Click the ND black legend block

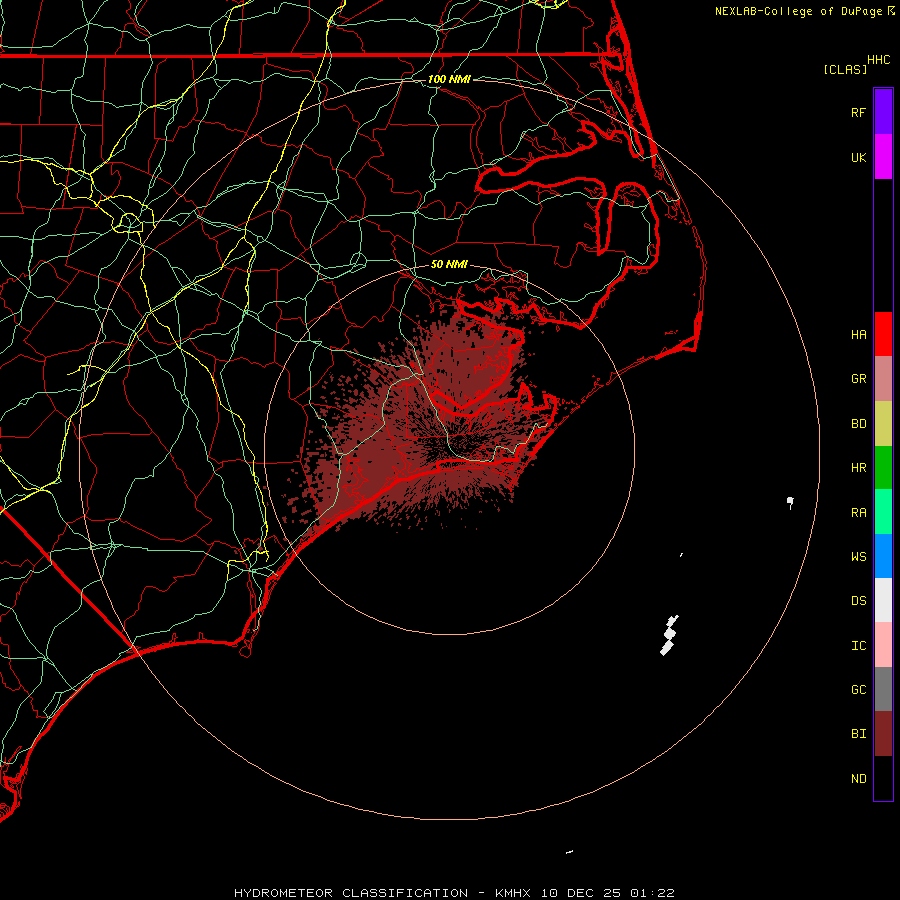pos(883,778)
